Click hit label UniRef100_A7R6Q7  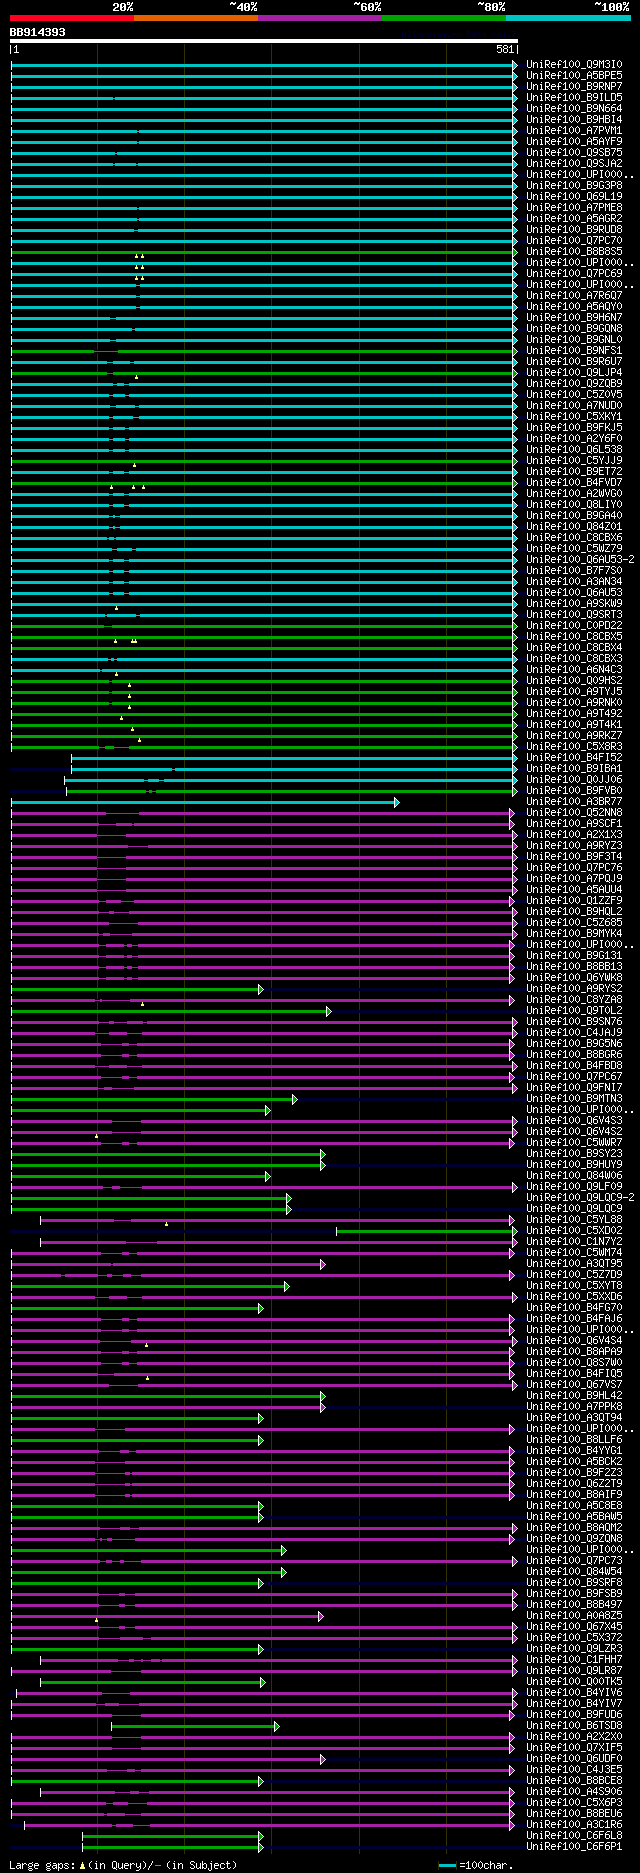(574, 296)
